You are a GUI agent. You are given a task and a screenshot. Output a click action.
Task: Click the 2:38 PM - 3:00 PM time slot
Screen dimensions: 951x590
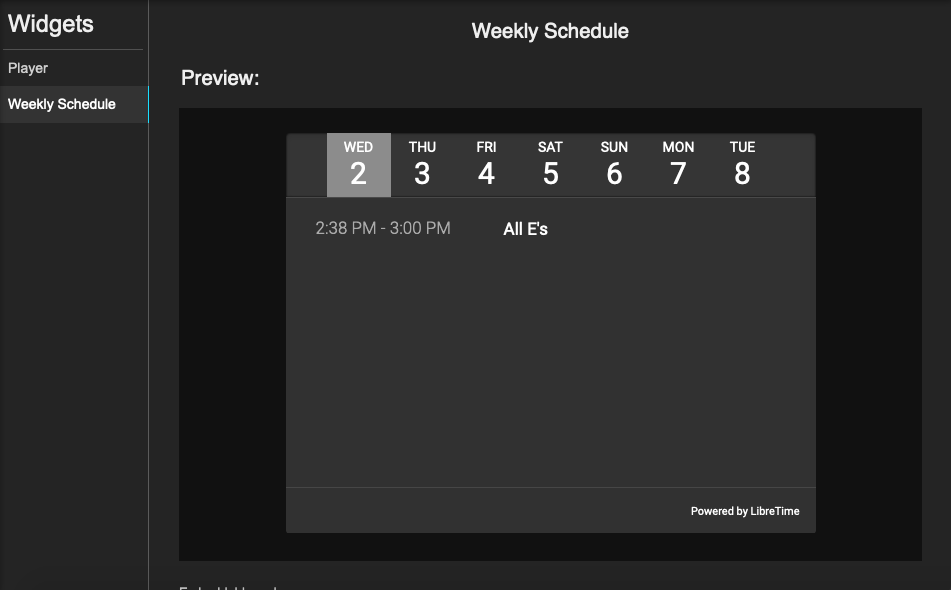pos(383,228)
